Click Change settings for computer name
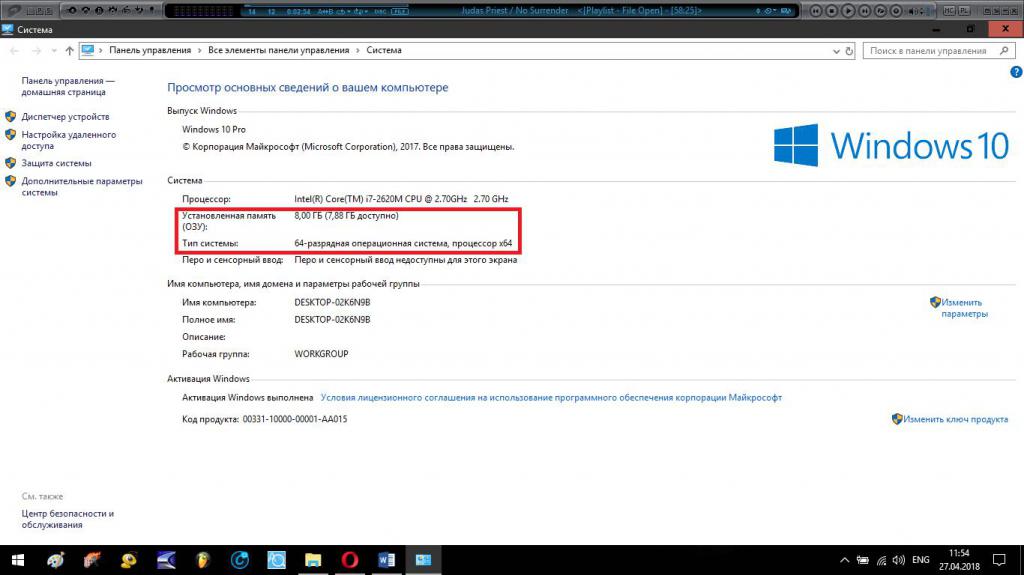1024x575 pixels. click(964, 308)
